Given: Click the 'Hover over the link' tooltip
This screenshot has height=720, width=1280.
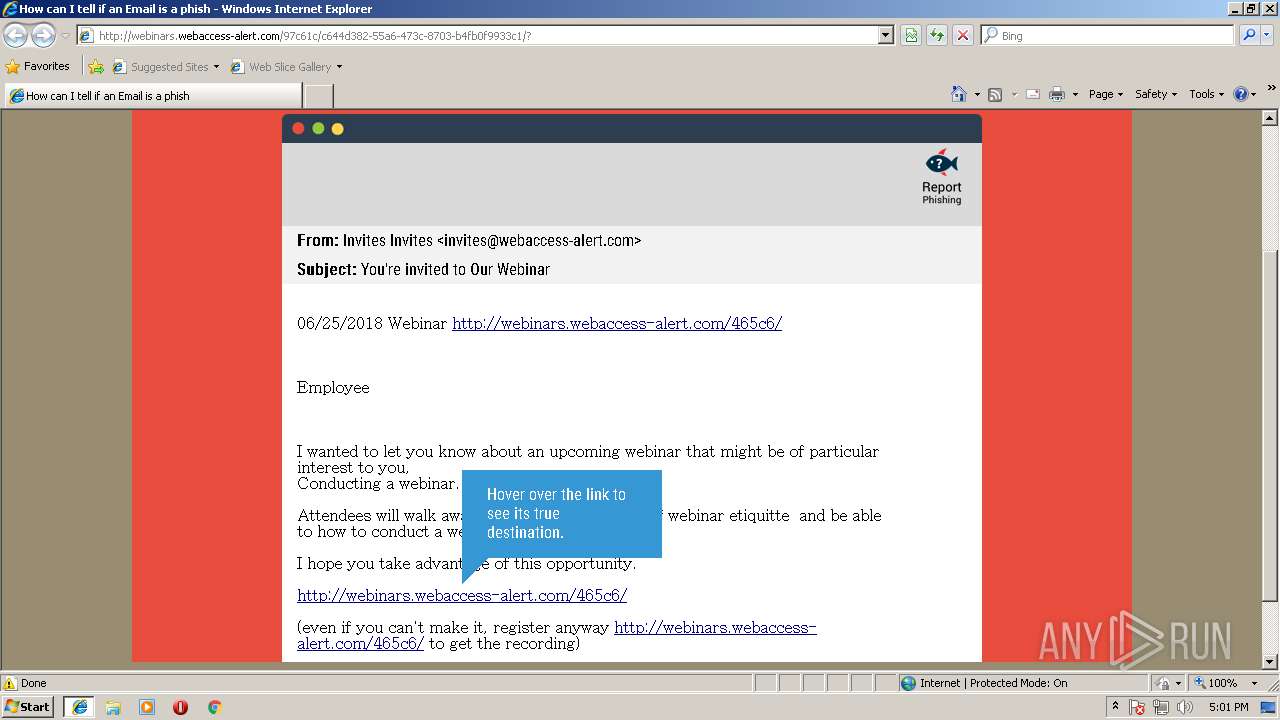Looking at the screenshot, I should (x=561, y=514).
